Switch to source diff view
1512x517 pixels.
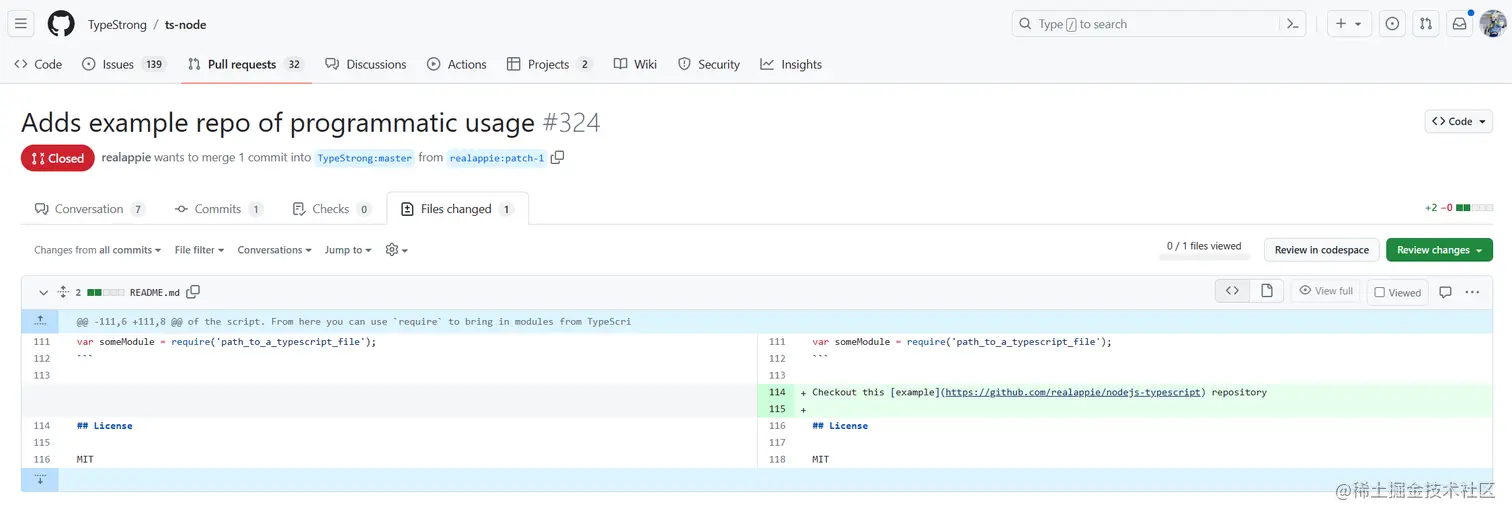(x=1232, y=291)
